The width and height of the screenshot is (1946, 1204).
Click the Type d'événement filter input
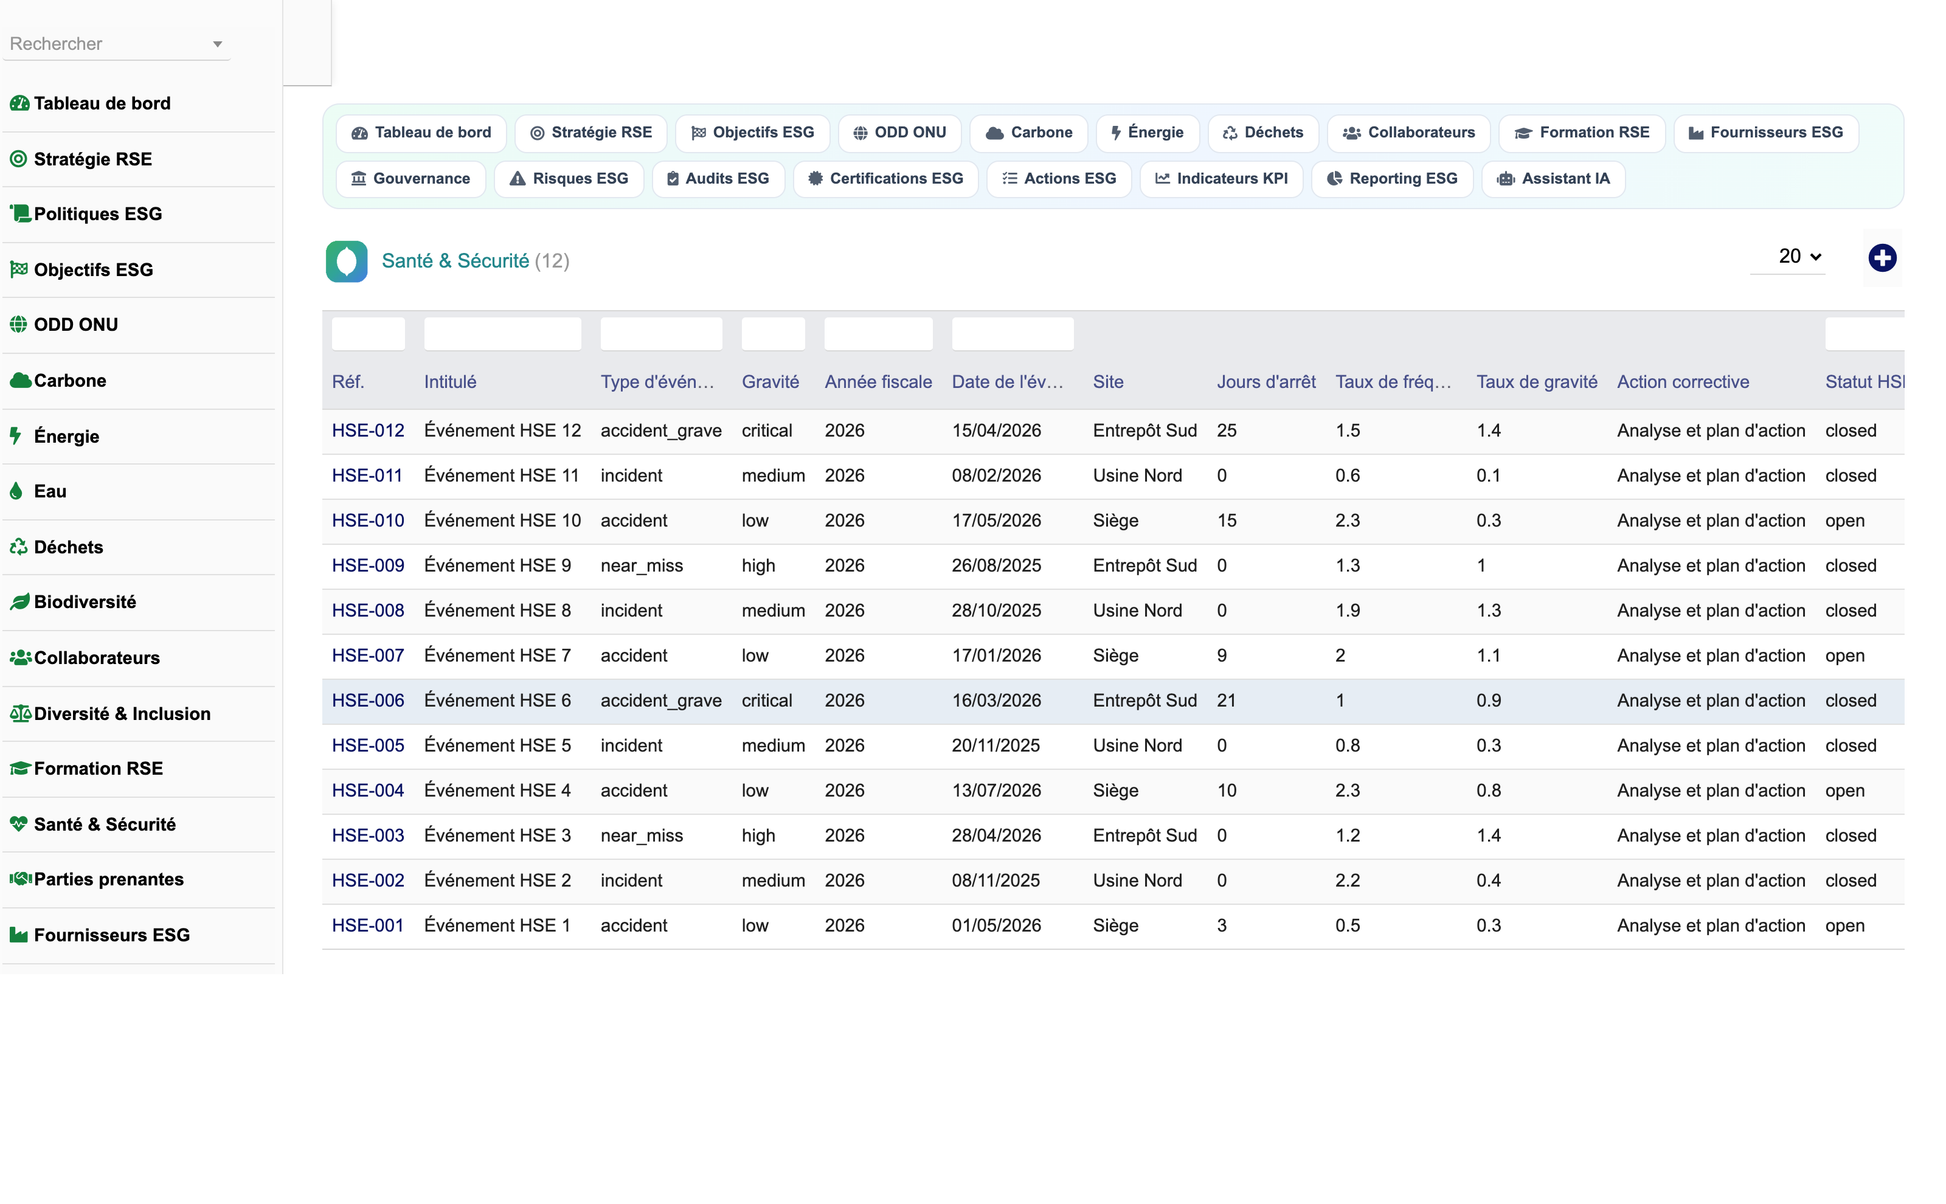pos(661,334)
